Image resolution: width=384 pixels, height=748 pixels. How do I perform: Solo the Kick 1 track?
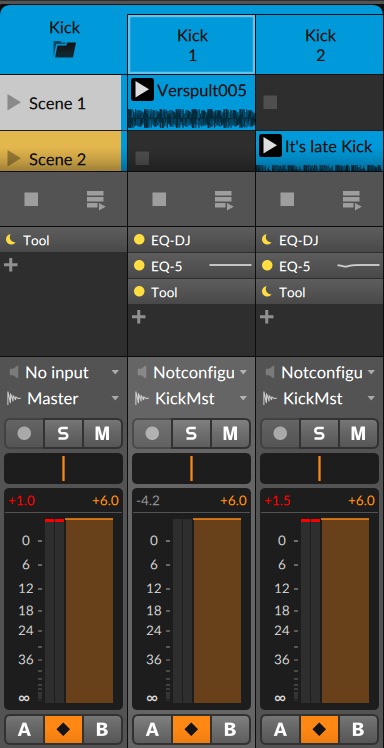click(x=191, y=433)
